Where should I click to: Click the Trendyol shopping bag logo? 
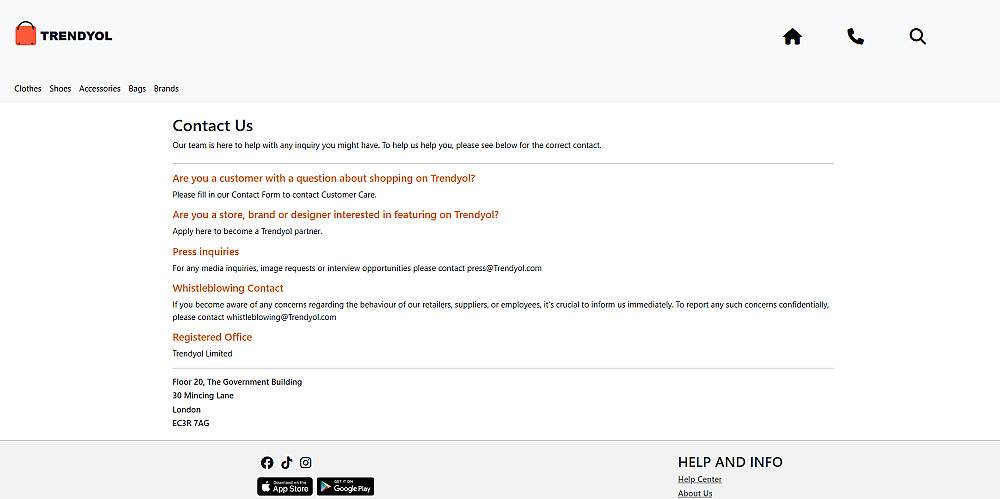pyautogui.click(x=26, y=34)
